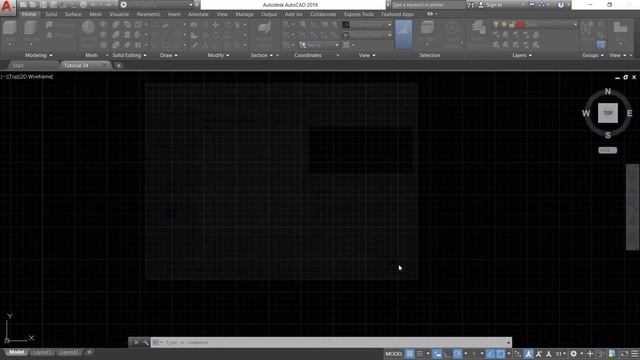Screen dimensions: 640x360
Task: Toggle the drawing grid display
Action: [x=409, y=354]
